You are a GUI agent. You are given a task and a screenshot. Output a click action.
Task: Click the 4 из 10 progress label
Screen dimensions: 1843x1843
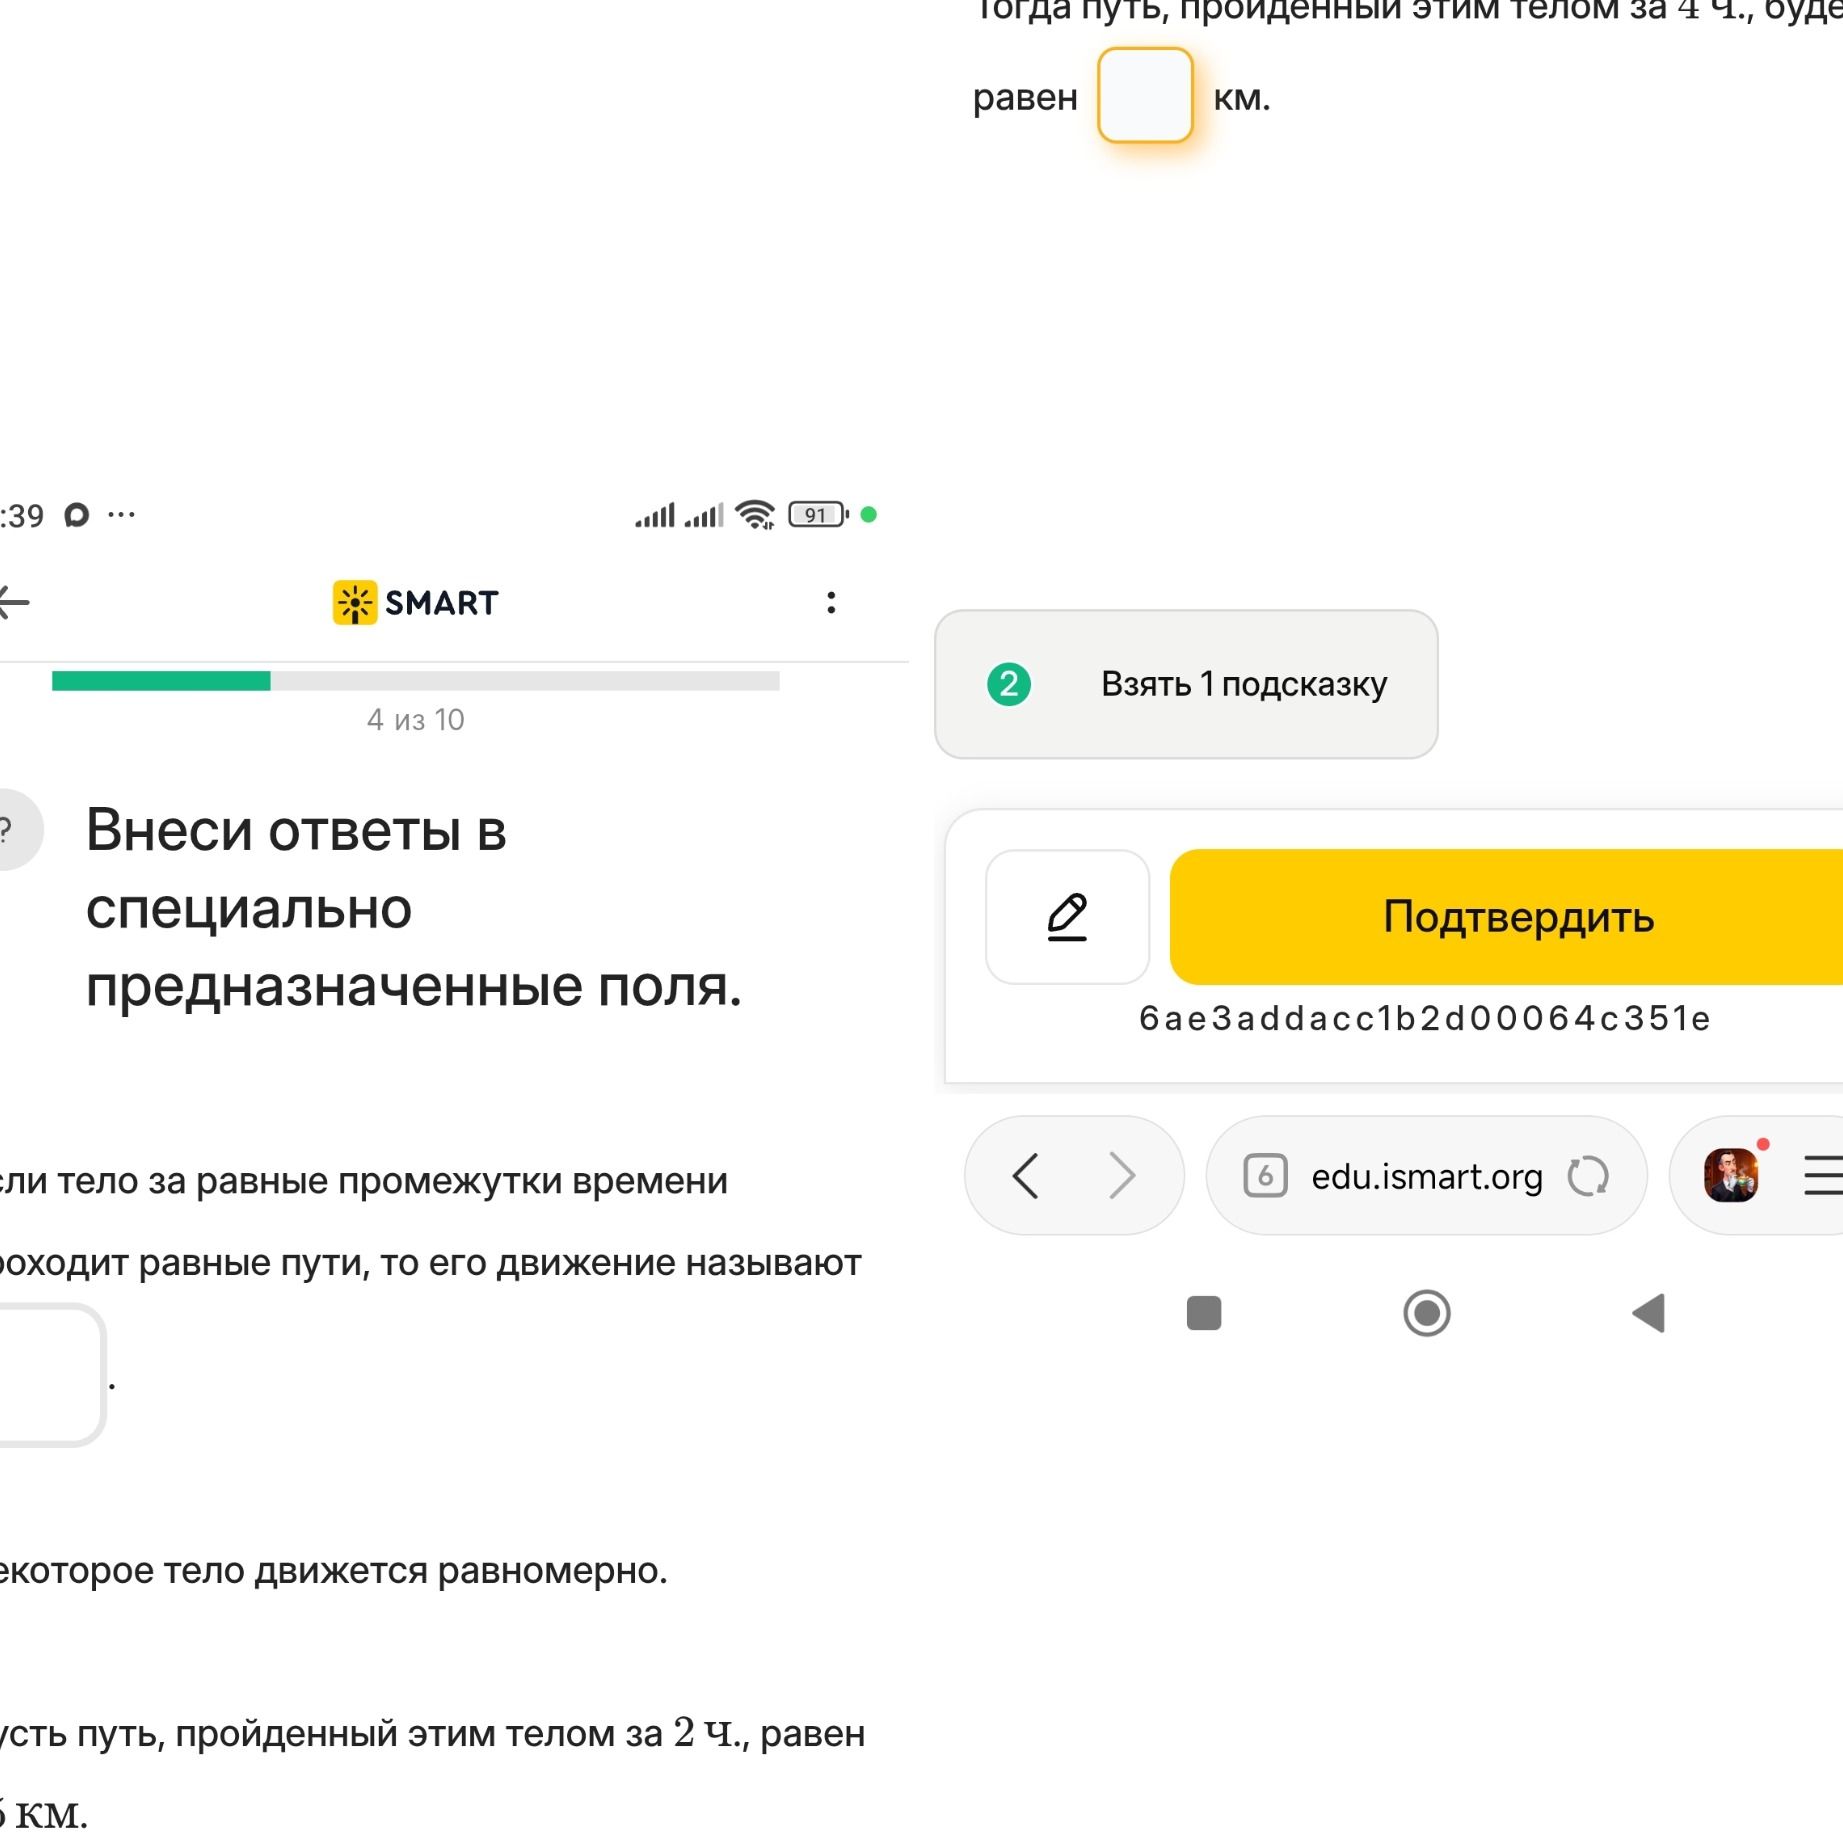(416, 720)
